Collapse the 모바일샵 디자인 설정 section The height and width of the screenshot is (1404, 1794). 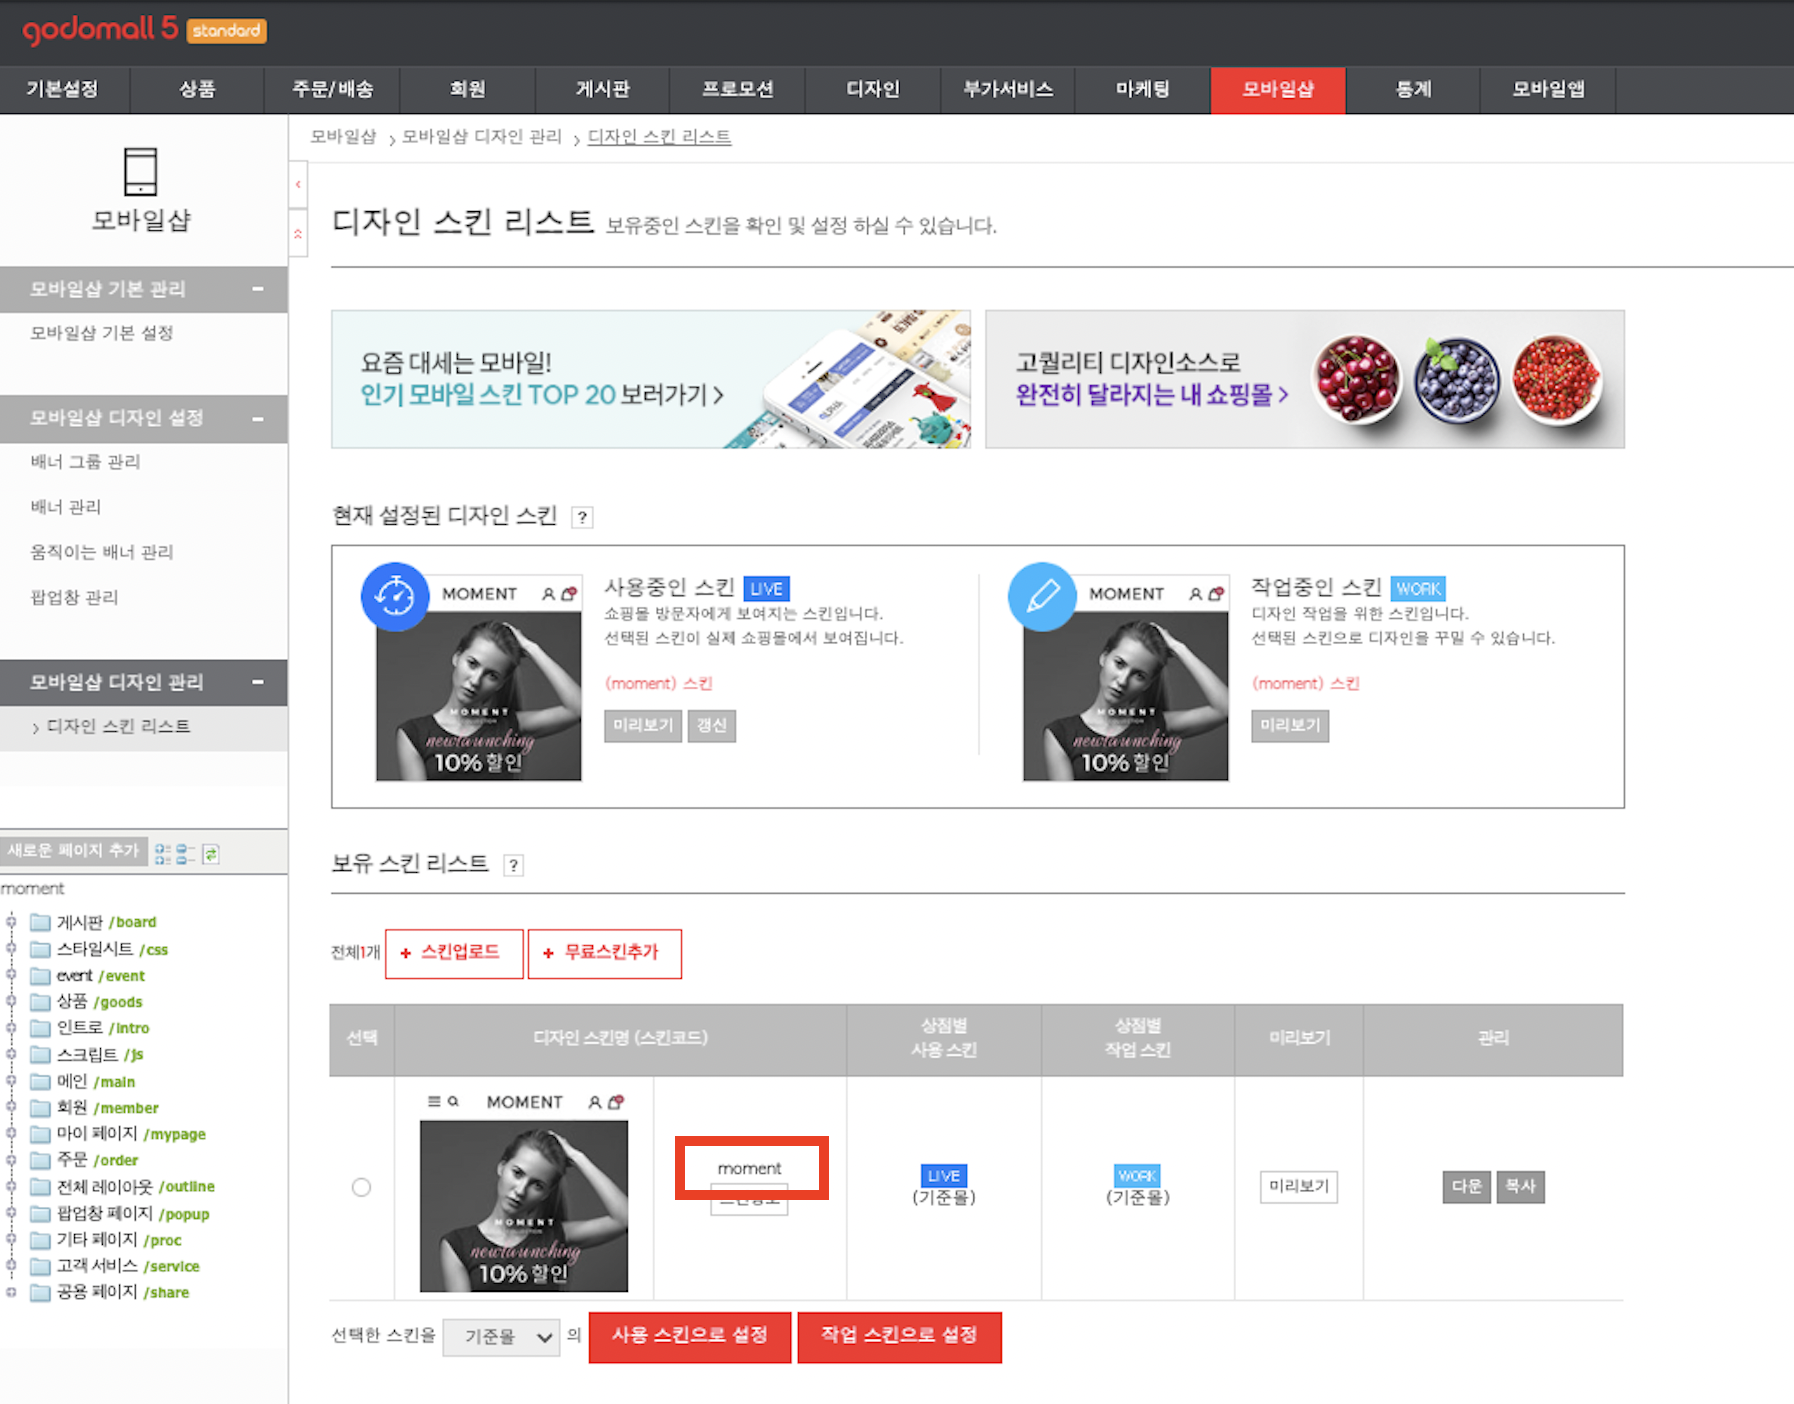(x=258, y=418)
